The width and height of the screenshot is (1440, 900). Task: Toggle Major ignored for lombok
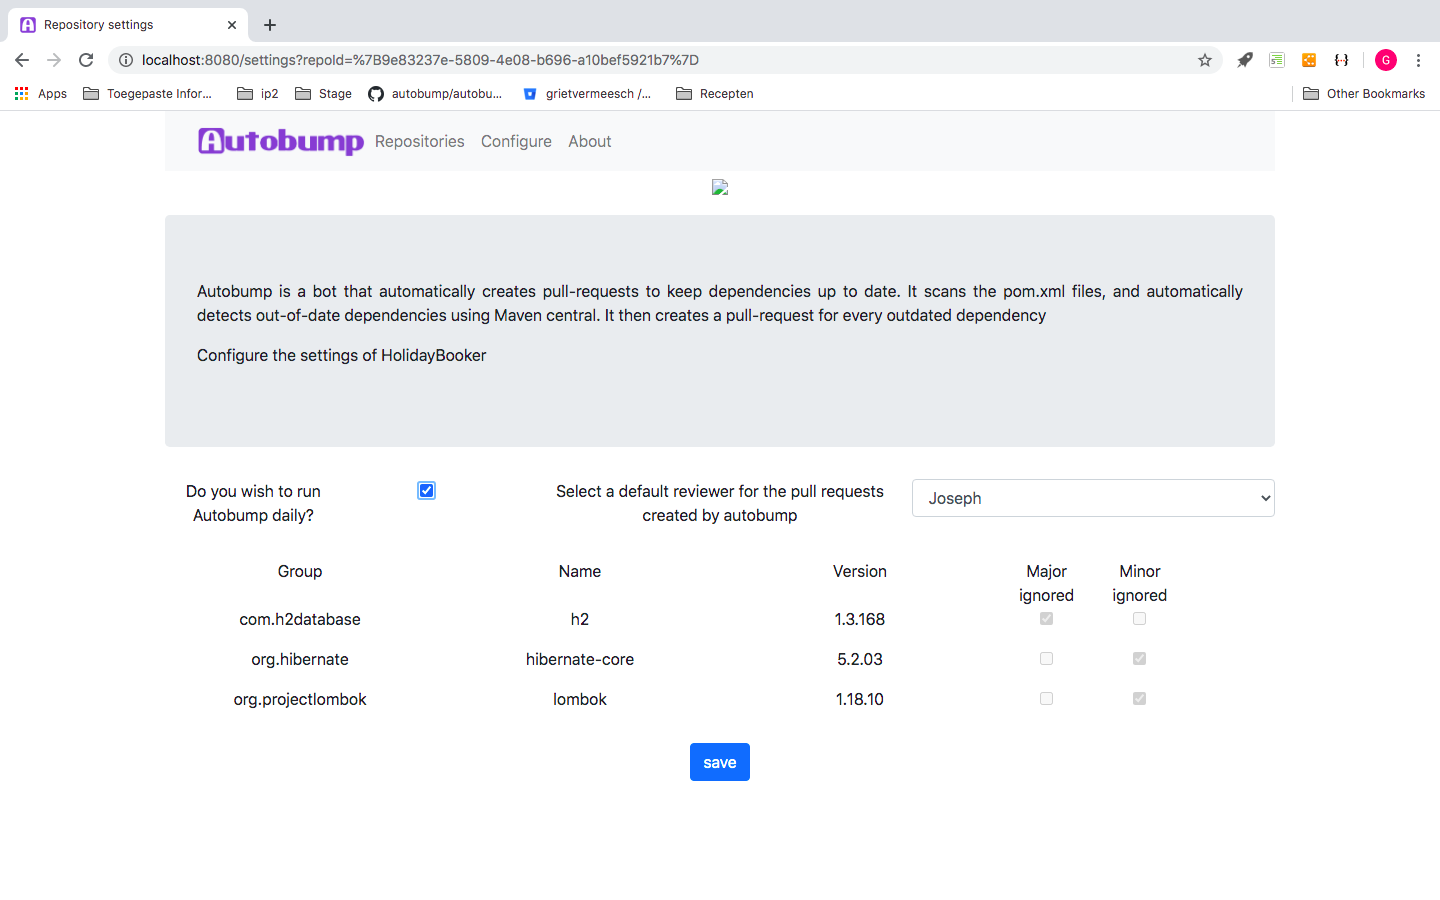(1046, 699)
